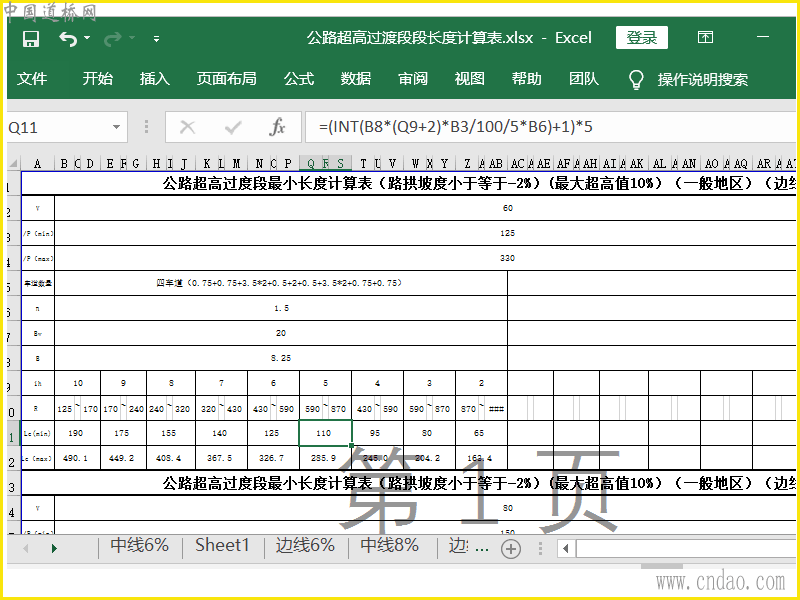Open the Undo history dropdown arrow
800x600 pixels.
click(87, 38)
